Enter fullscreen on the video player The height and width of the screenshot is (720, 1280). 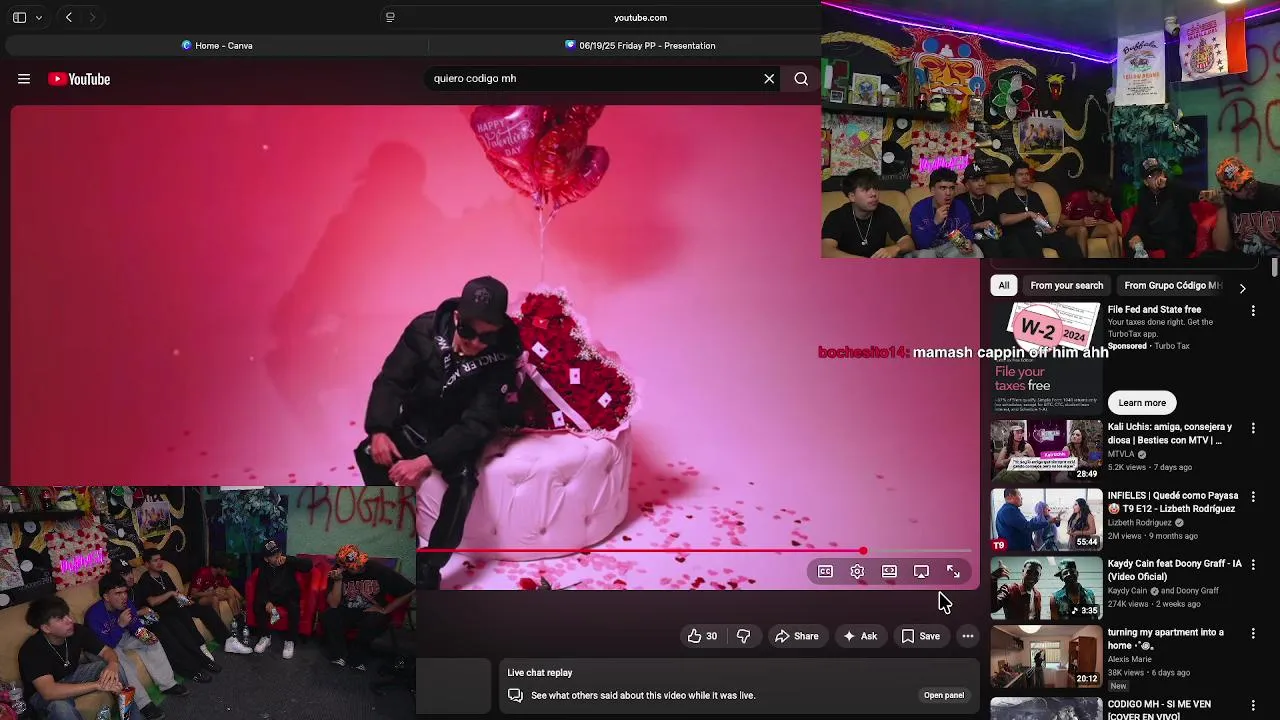[953, 571]
